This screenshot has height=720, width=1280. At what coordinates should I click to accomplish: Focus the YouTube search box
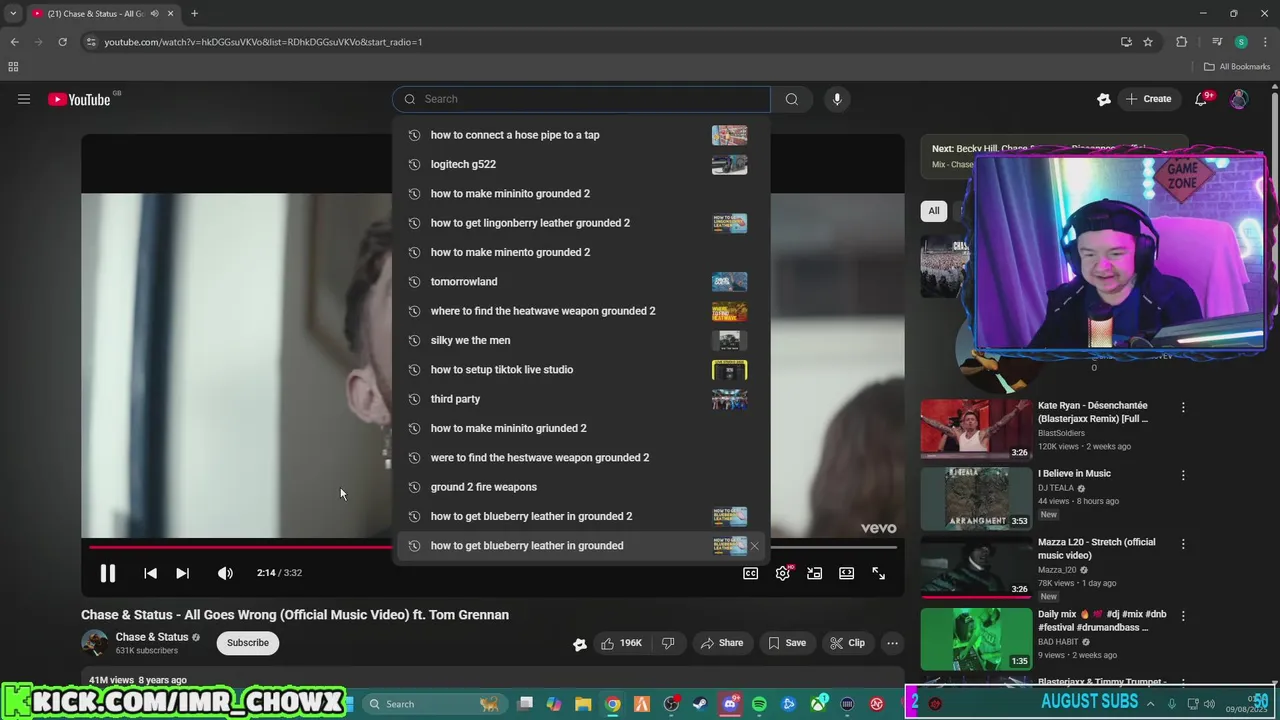(581, 99)
